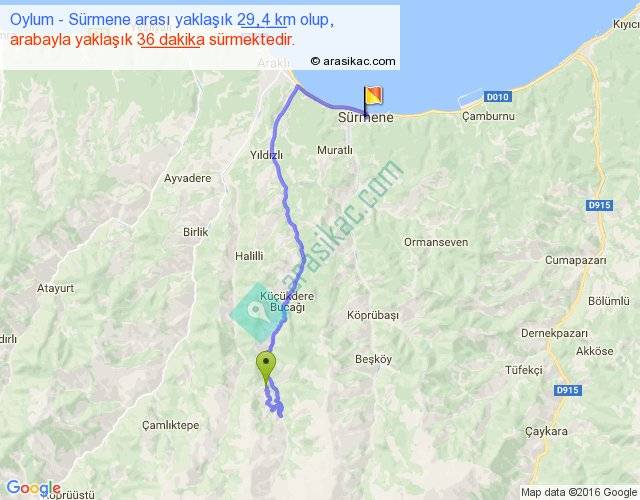This screenshot has width=640, height=500.
Task: Click the Yıldızlı village label
Action: click(267, 155)
